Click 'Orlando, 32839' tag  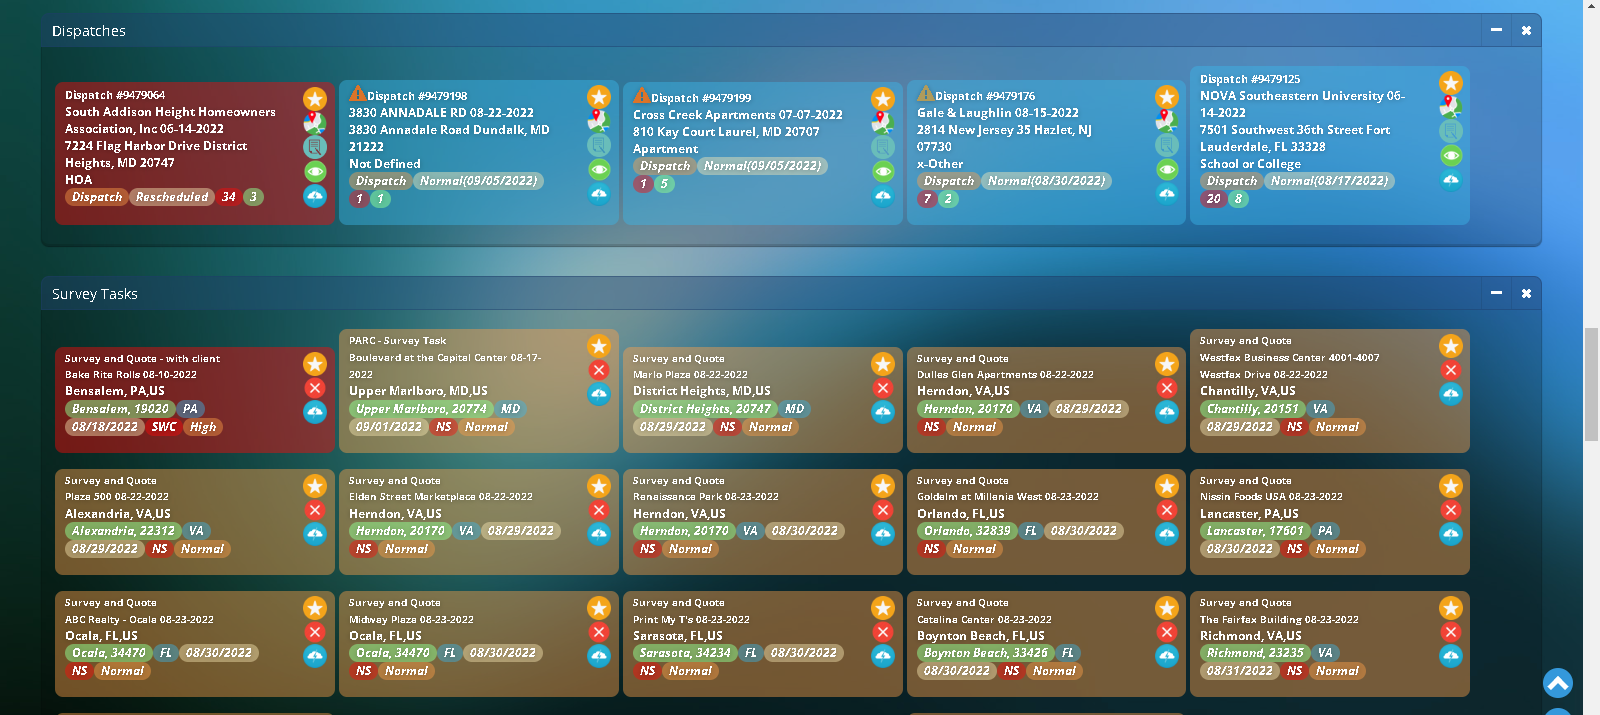(x=967, y=531)
